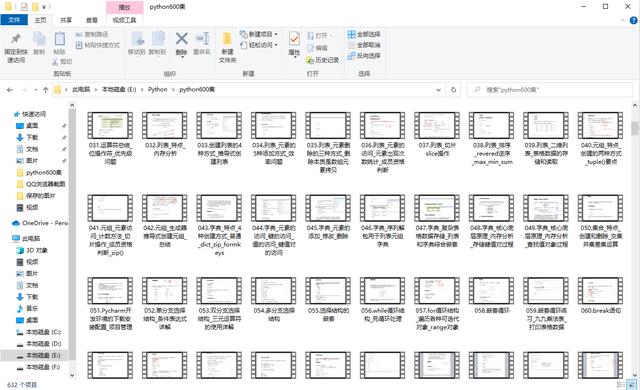Image resolution: width=640 pixels, height=390 pixels.
Task: Expand the address bar history dropdown
Action: point(438,90)
